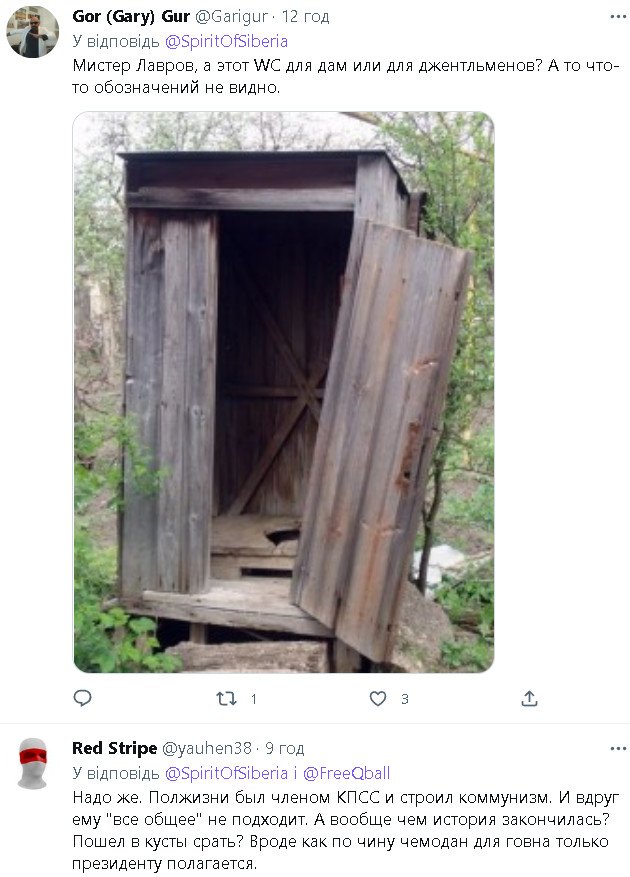View the like count of 3
The height and width of the screenshot is (877, 630).
(405, 699)
